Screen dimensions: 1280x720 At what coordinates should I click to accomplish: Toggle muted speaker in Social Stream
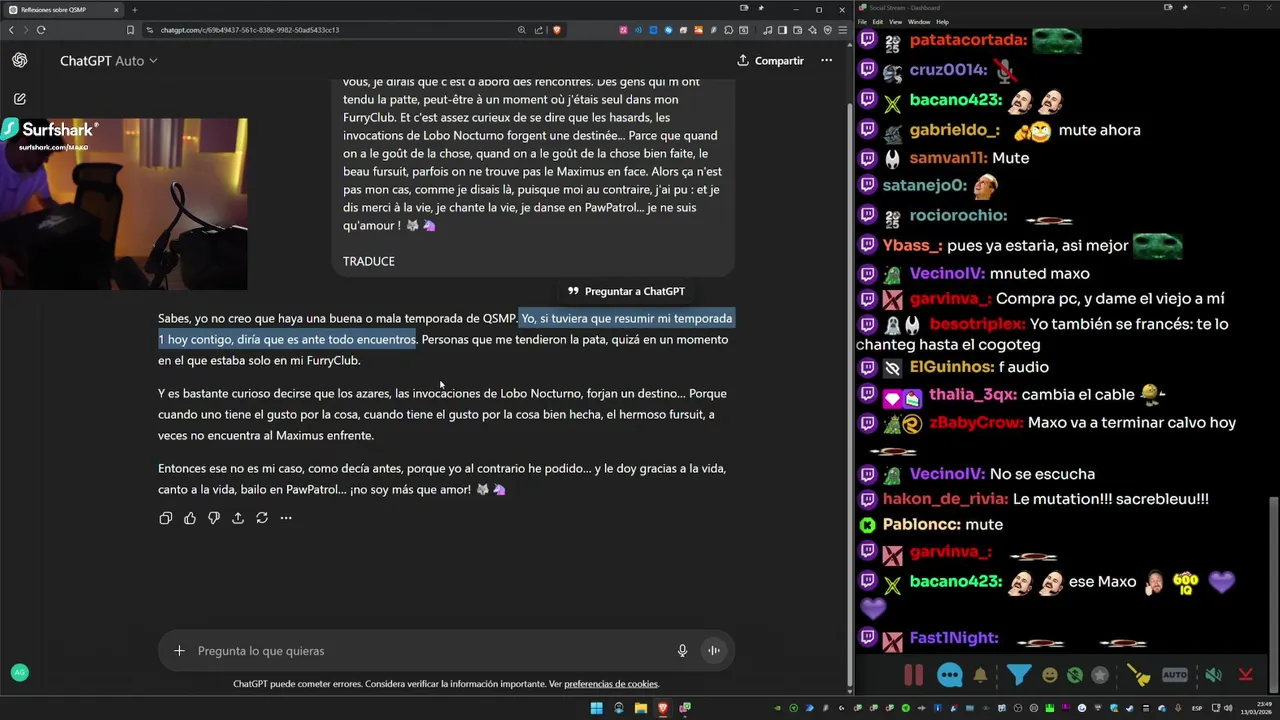1213,675
